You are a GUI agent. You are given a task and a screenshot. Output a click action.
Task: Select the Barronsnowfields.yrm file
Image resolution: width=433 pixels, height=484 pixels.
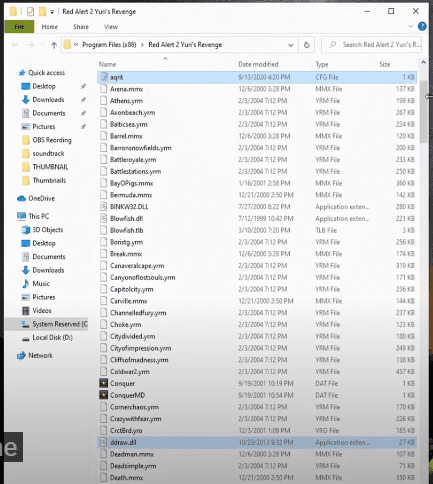(x=257, y=148)
